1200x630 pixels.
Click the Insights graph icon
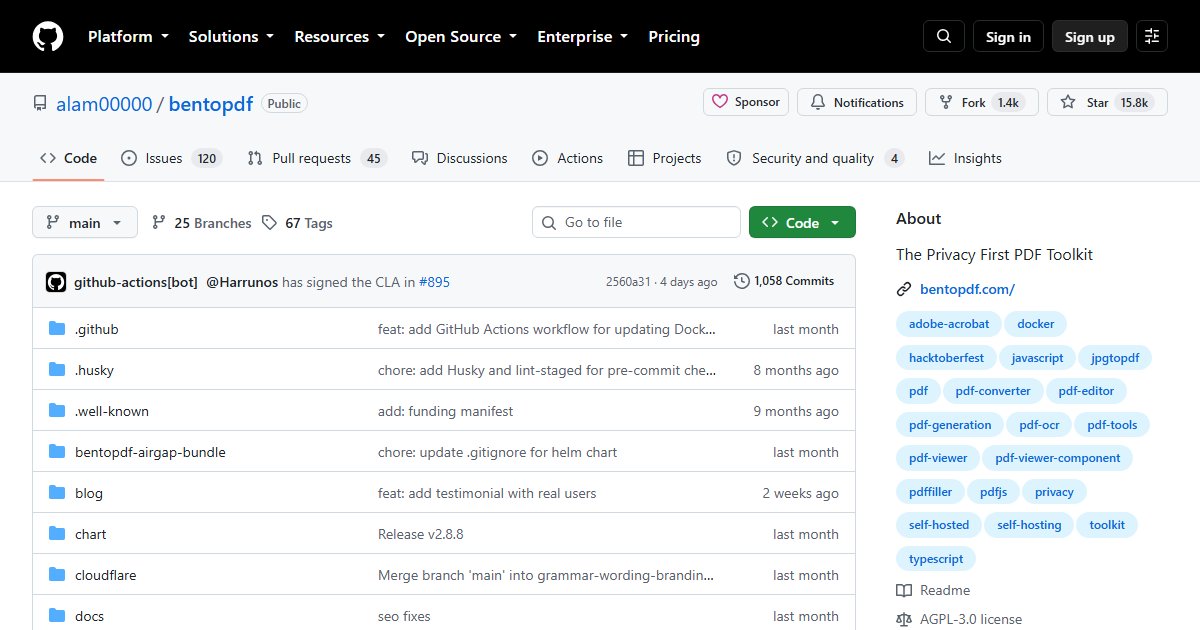click(937, 158)
